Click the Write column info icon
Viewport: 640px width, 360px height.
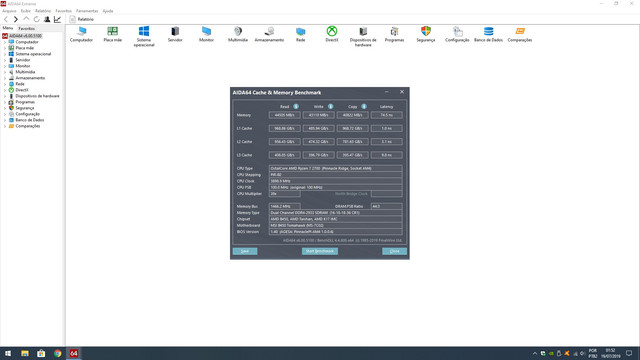tap(330, 107)
